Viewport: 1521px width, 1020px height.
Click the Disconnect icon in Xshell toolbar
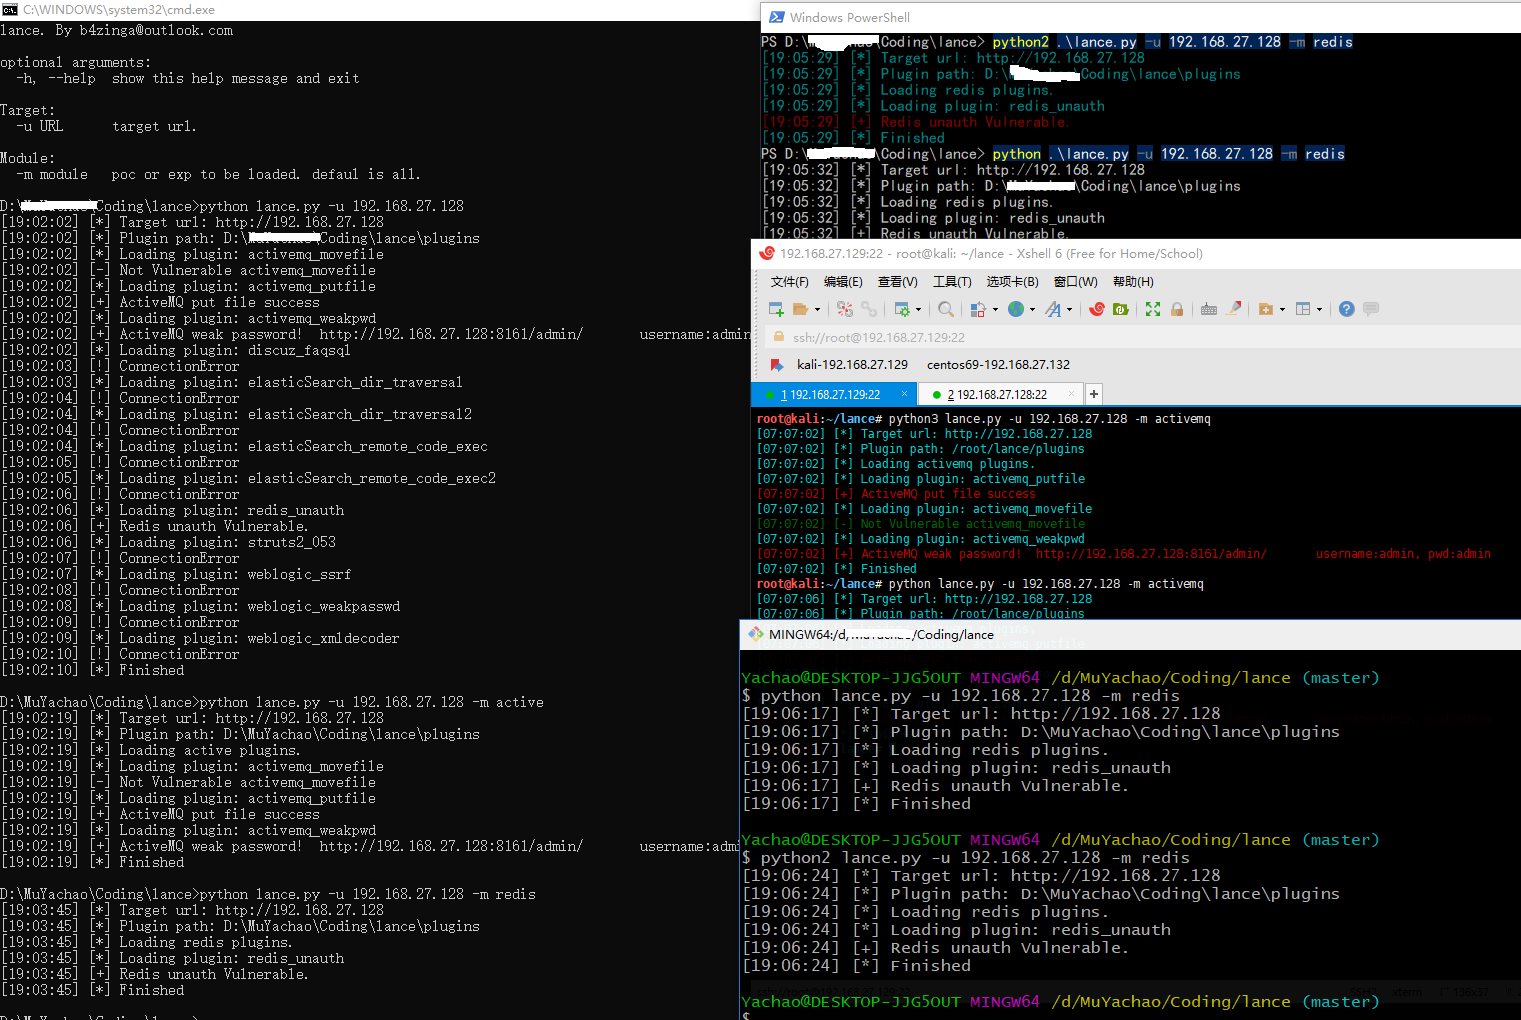(845, 309)
